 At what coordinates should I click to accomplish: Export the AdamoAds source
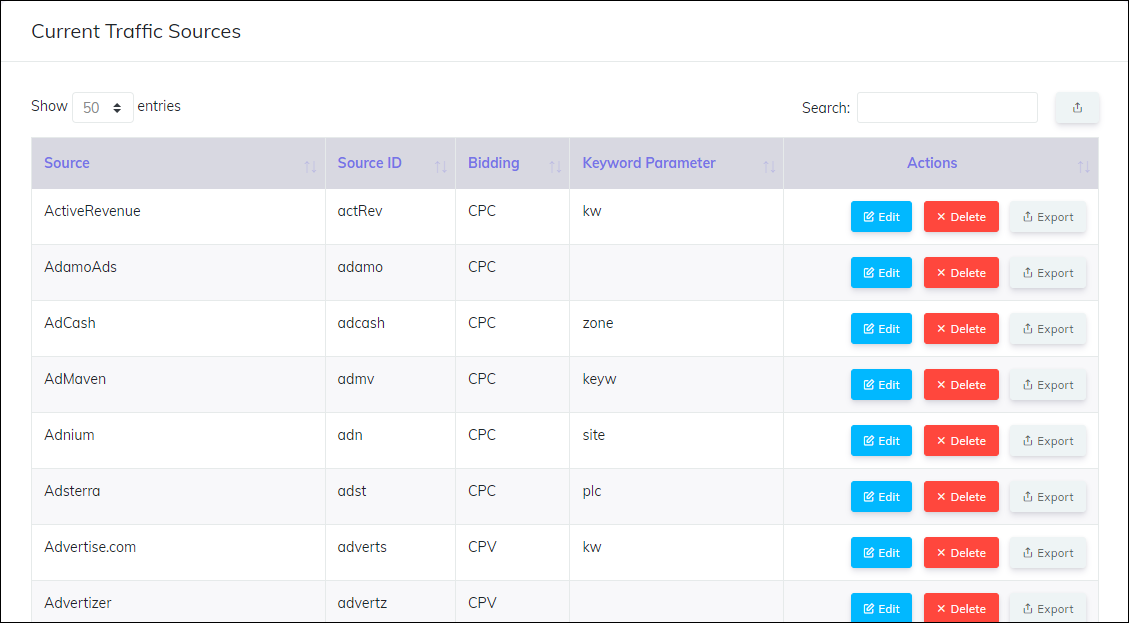pyautogui.click(x=1048, y=273)
